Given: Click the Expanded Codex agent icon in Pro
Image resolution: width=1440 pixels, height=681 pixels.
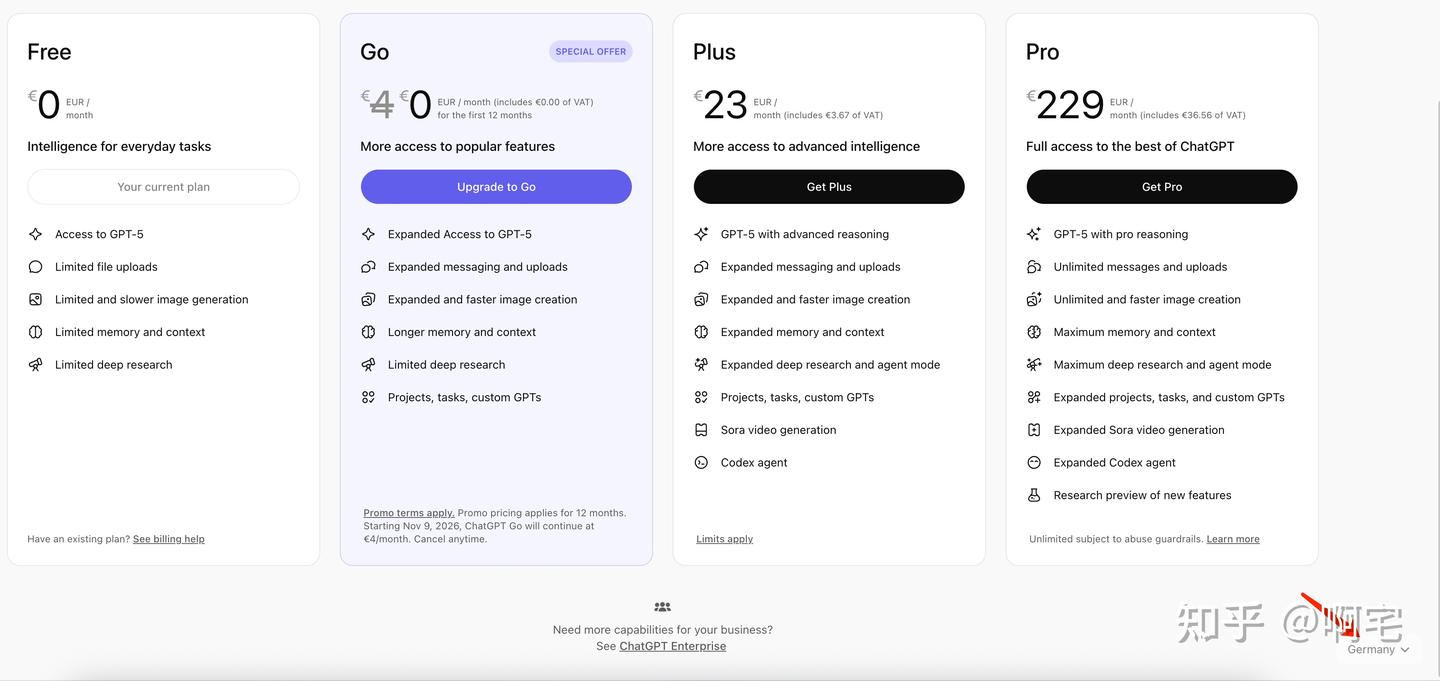Looking at the screenshot, I should 1034,463.
